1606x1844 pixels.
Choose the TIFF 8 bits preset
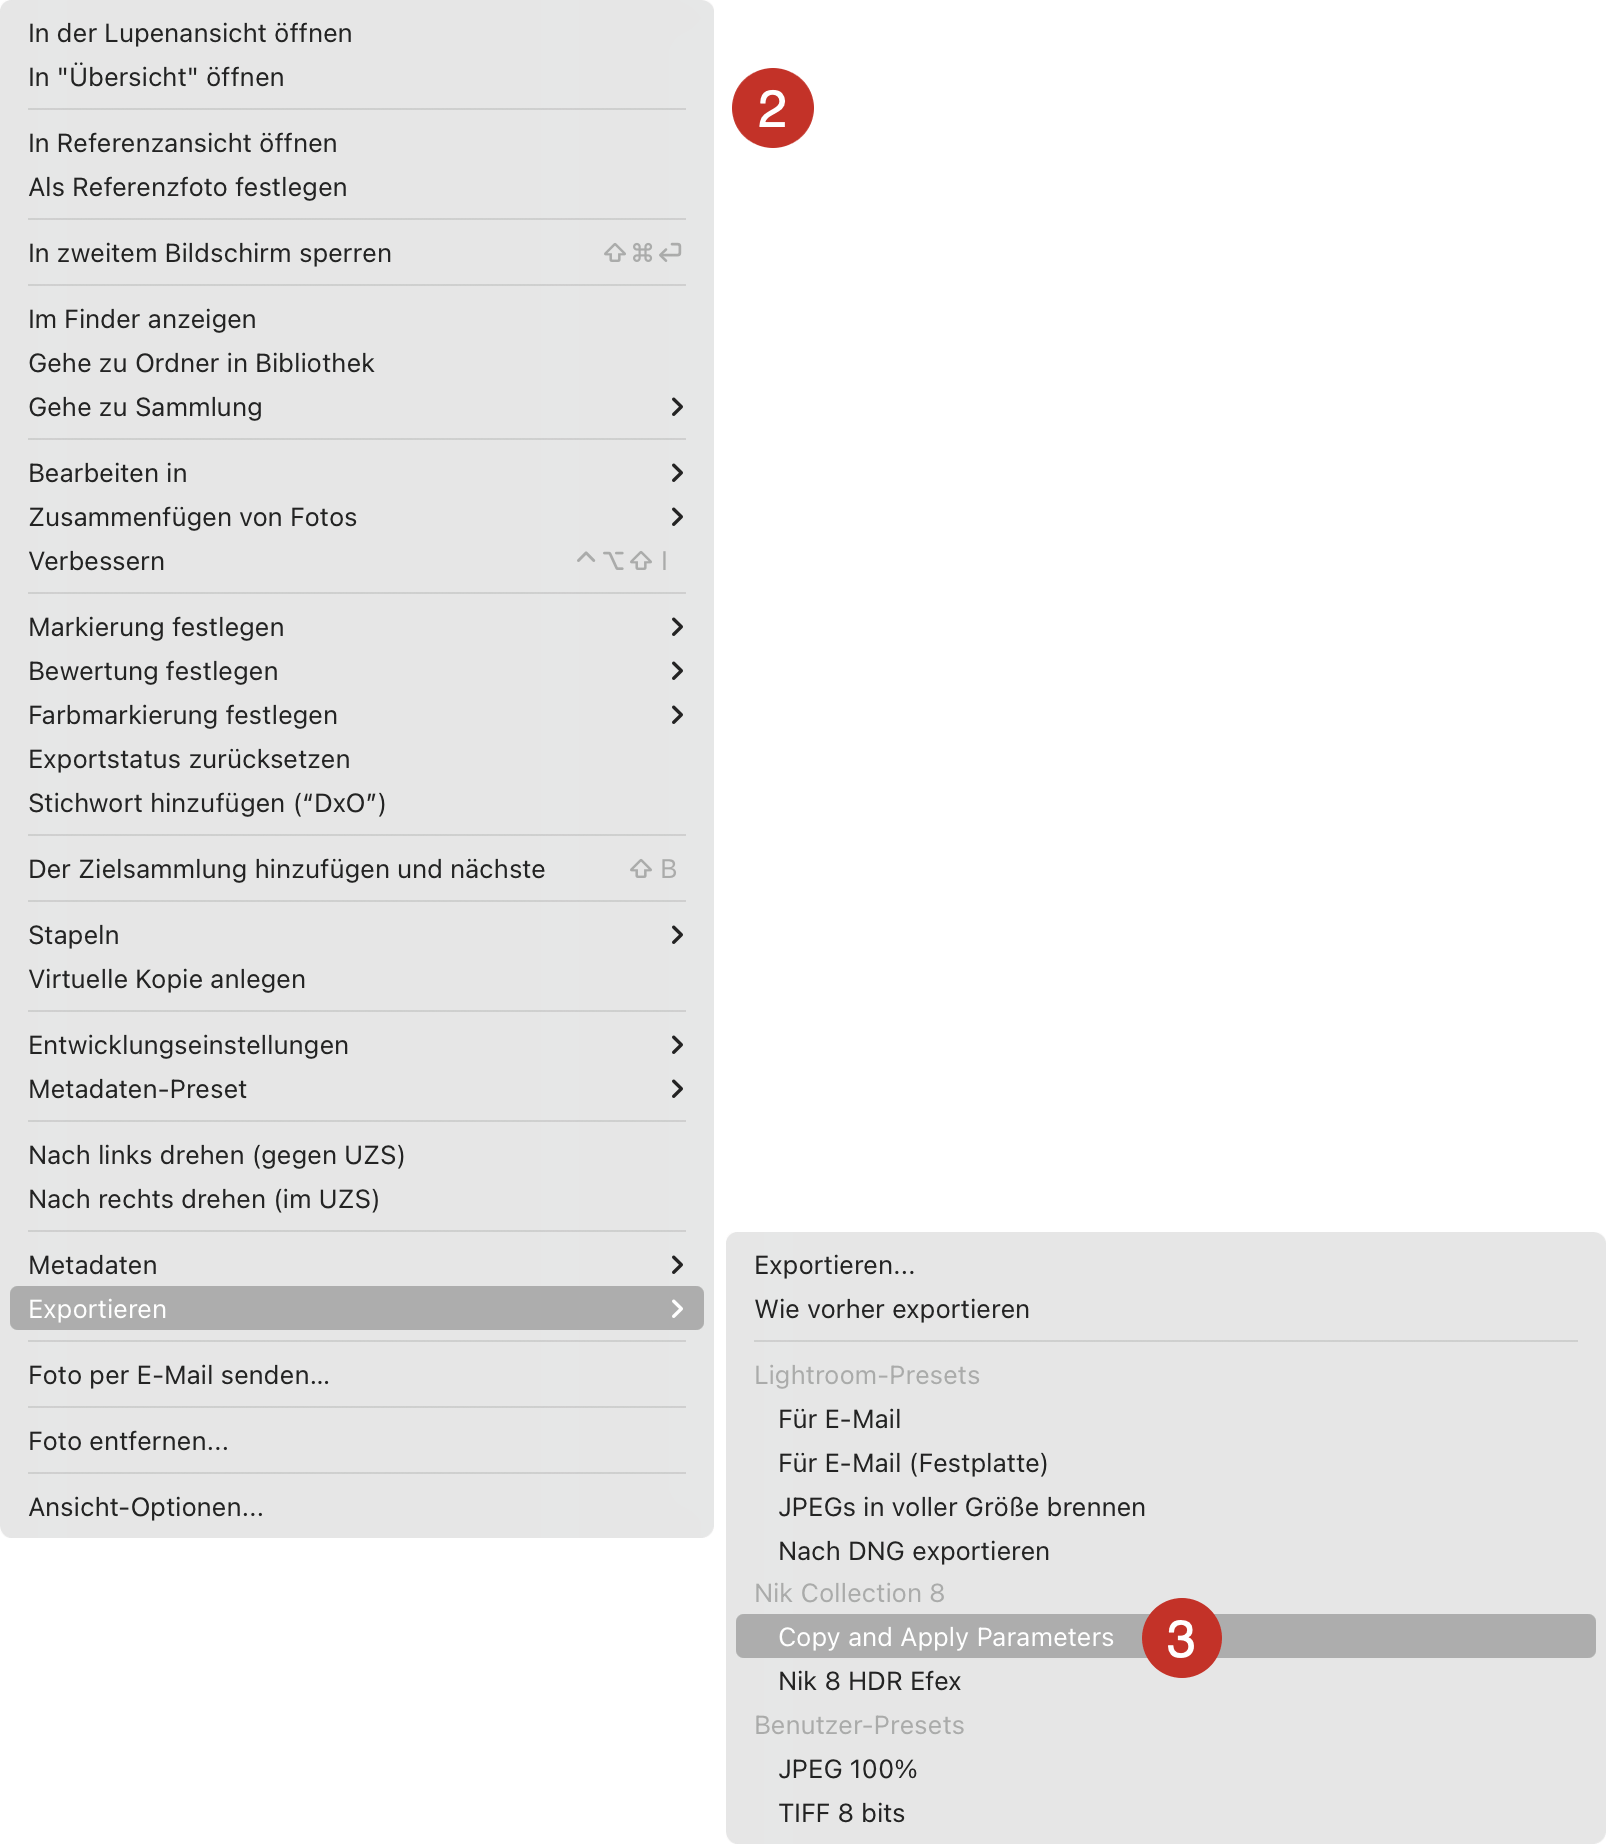(1165, 1813)
